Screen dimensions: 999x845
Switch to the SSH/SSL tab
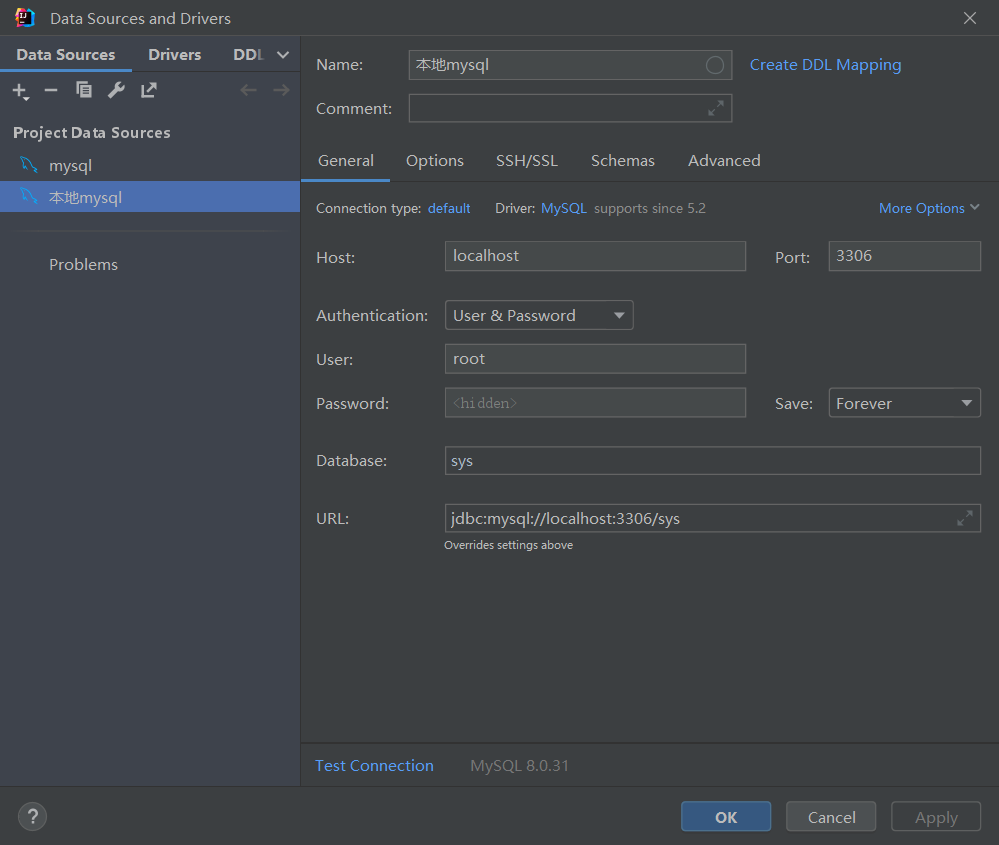(527, 161)
